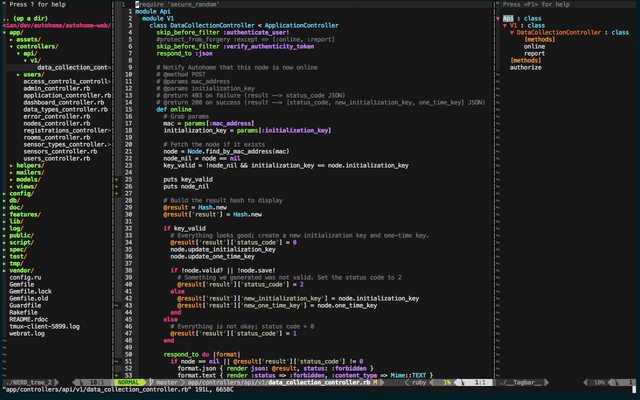Image resolution: width=640 pixels, height=400 pixels.
Task: Click the git sign on line 25
Action: point(117,180)
